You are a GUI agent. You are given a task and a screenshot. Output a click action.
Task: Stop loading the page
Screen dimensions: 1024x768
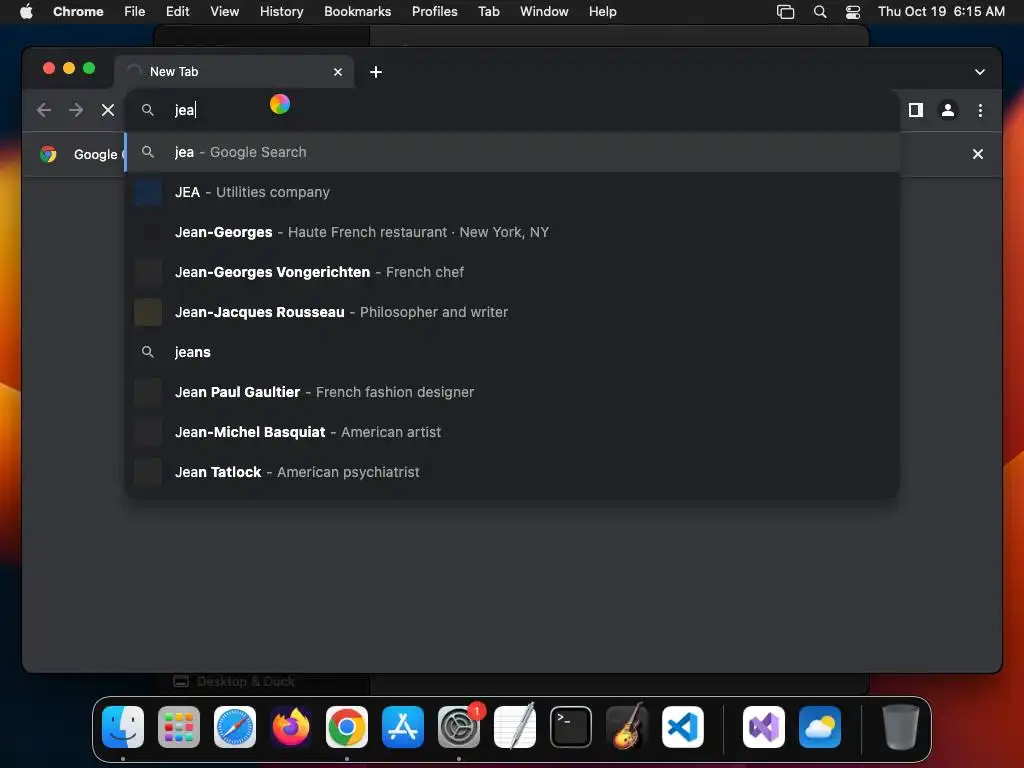[x=108, y=110]
